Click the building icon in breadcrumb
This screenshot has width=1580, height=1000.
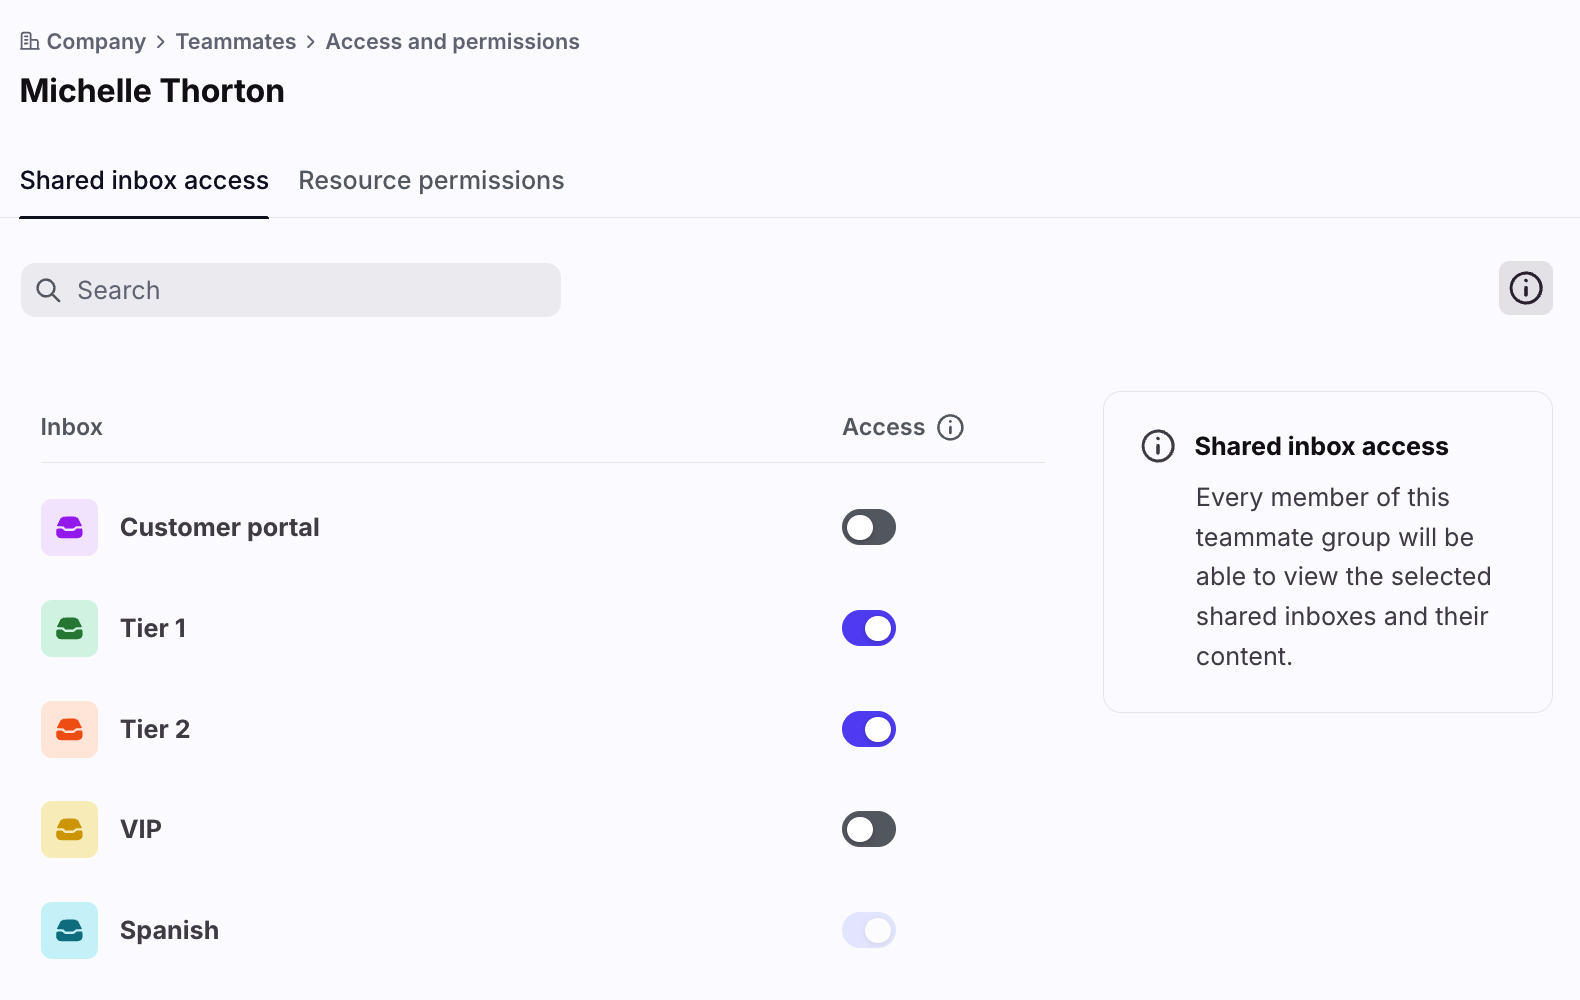(x=30, y=41)
